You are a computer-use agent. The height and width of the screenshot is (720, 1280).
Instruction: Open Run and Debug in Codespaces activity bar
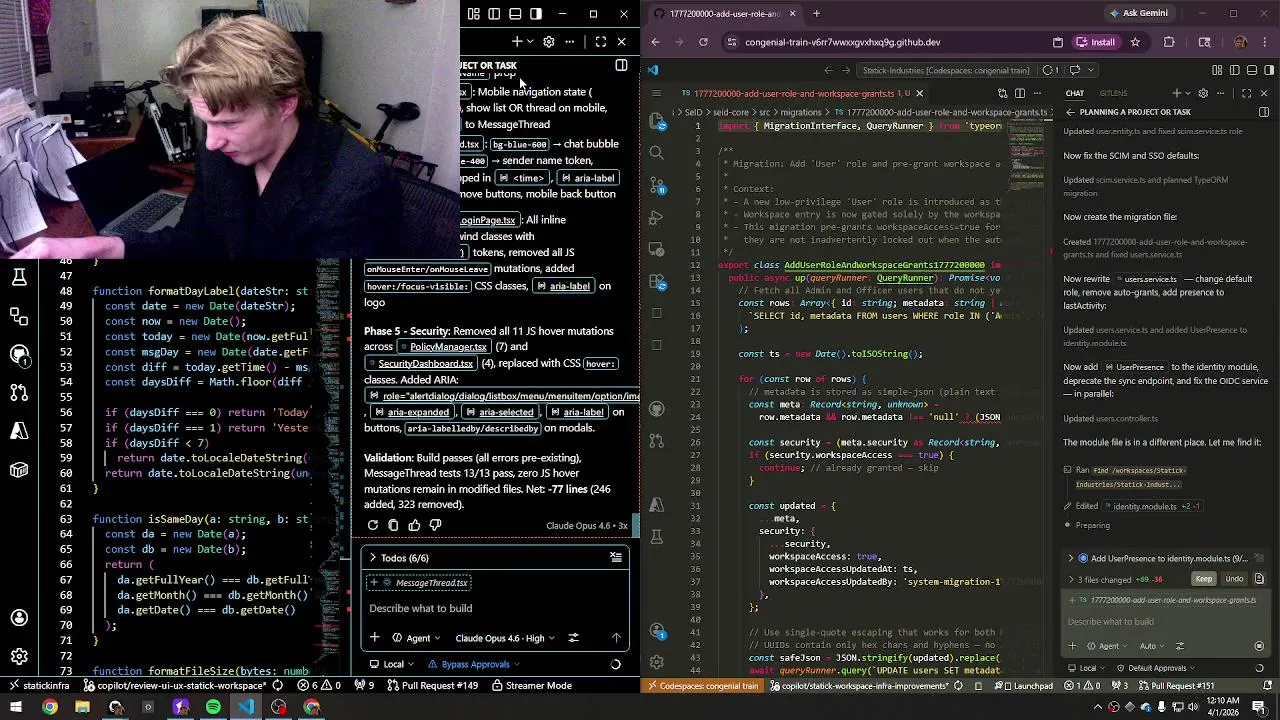656,218
